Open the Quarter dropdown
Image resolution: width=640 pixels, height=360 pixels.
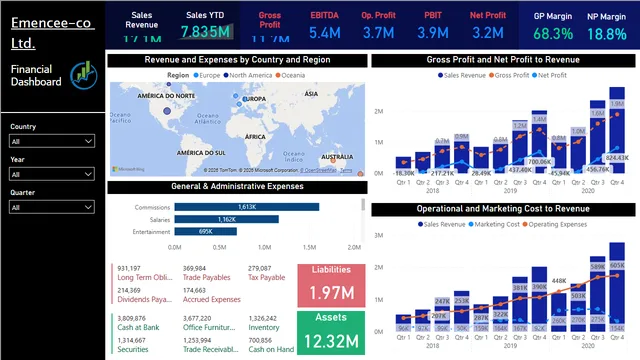[x=52, y=207]
